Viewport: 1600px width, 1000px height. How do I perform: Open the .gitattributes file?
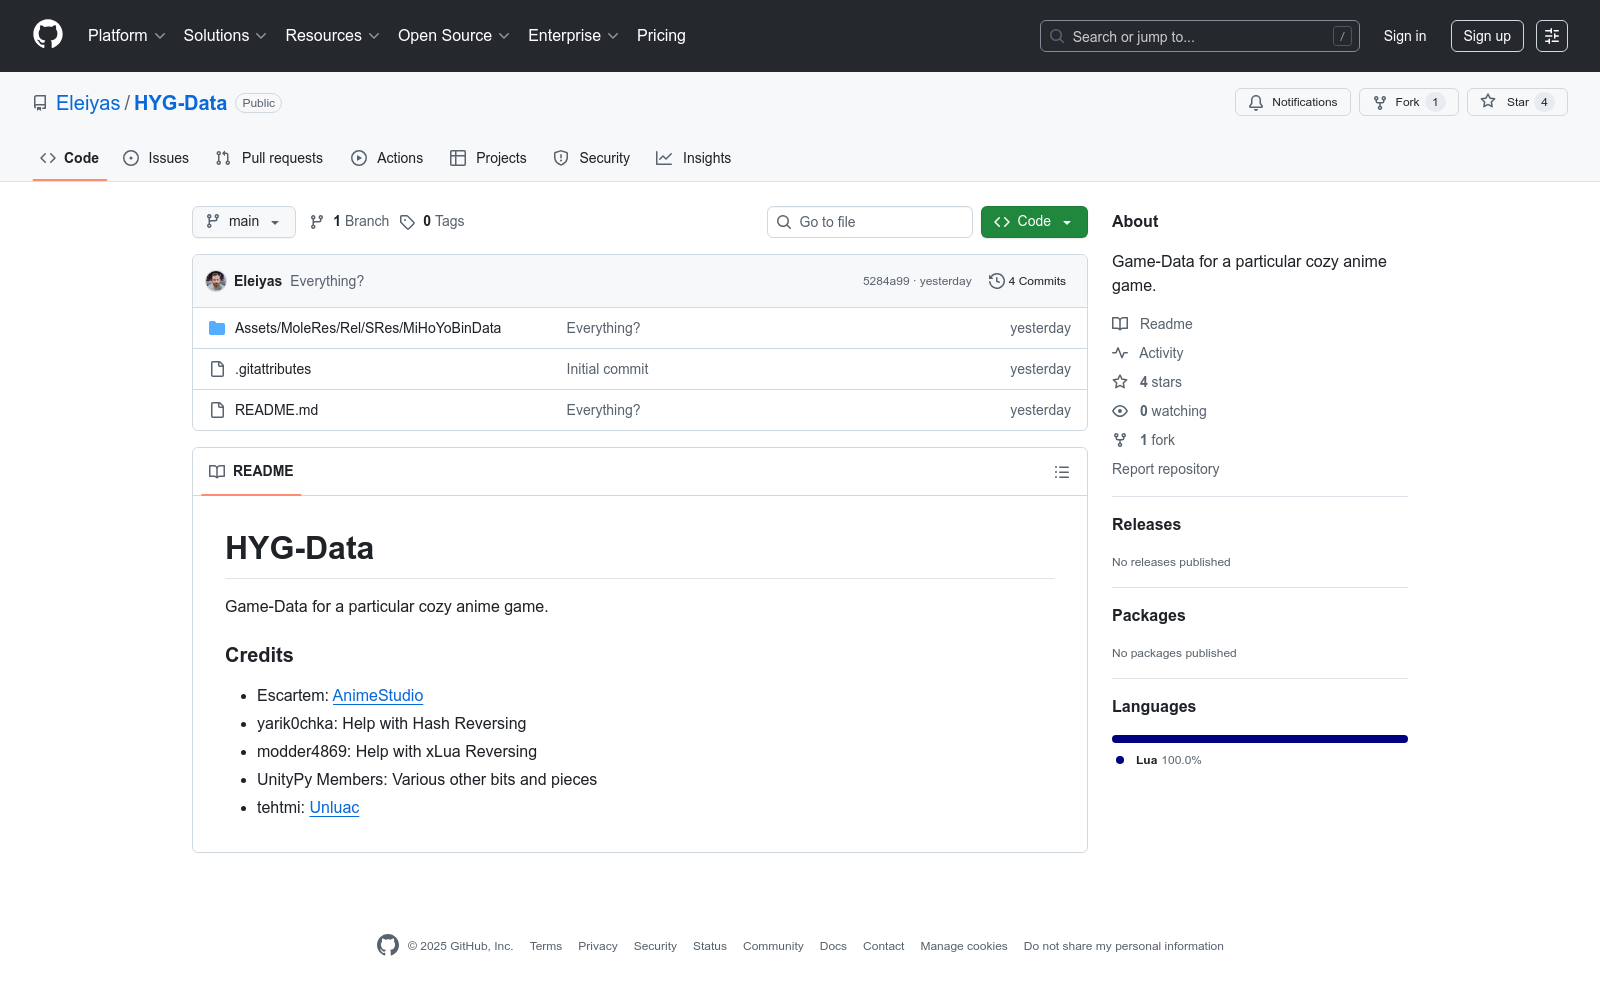pyautogui.click(x=273, y=369)
